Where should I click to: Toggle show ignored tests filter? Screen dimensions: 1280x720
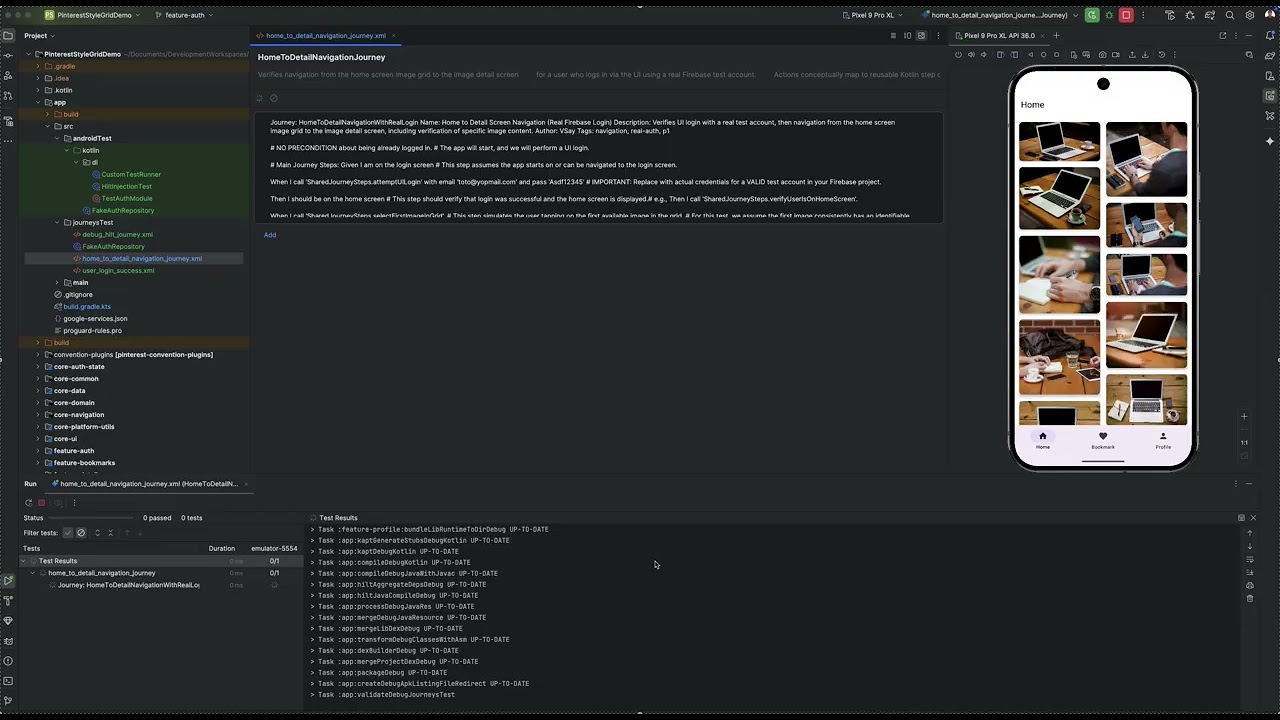[81, 533]
